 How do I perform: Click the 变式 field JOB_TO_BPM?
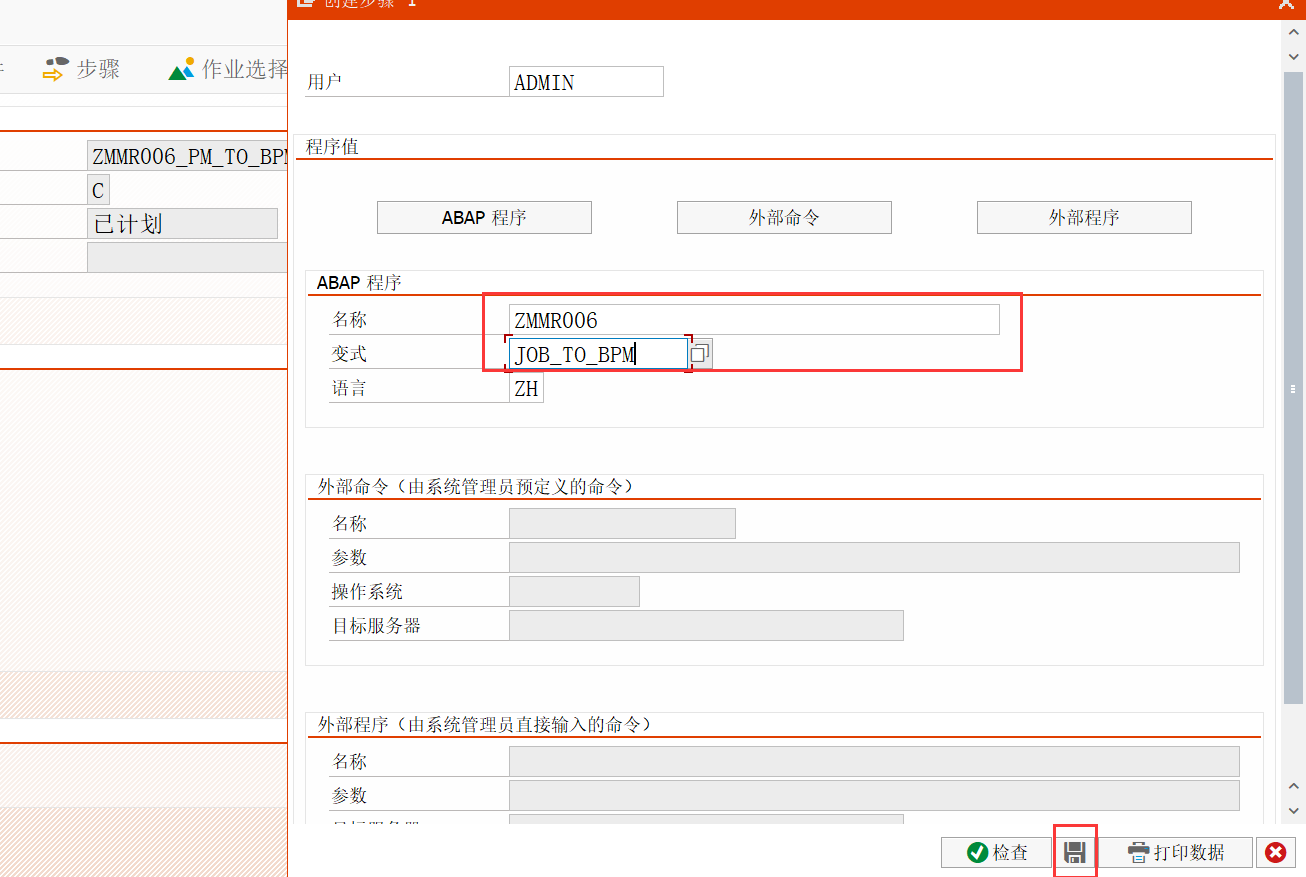(598, 354)
